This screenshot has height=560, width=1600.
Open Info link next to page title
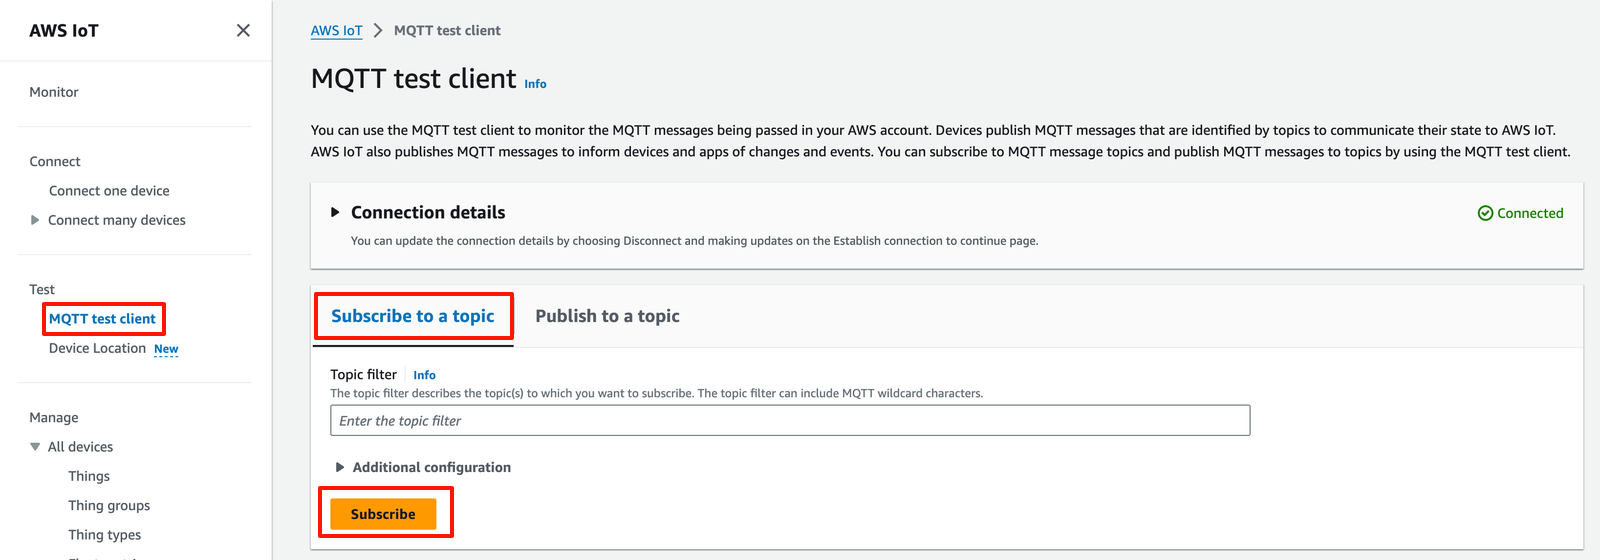point(535,84)
